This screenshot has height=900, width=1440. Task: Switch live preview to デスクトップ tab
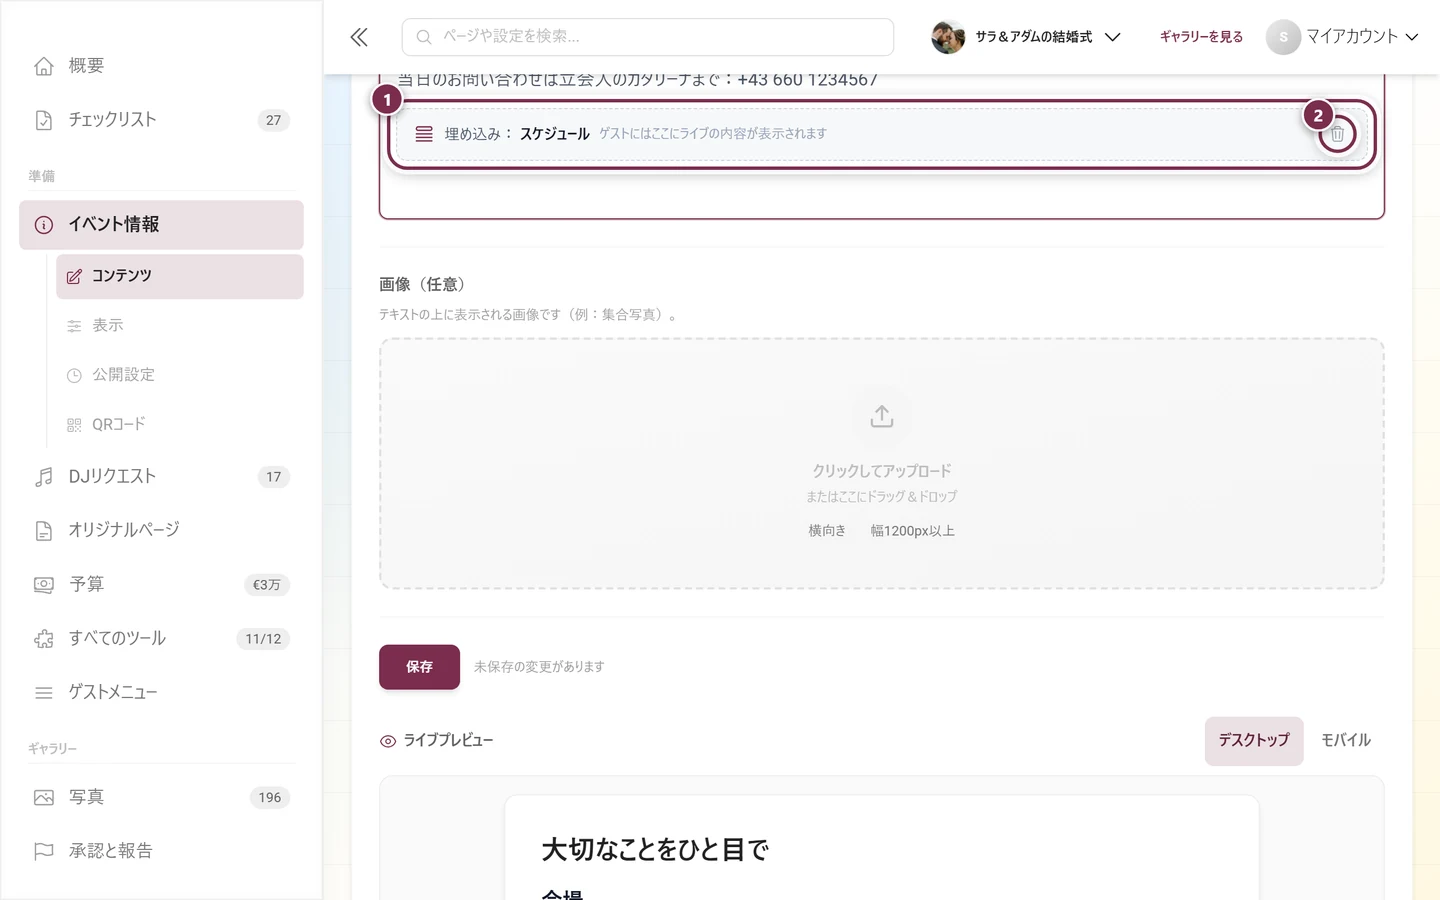[1254, 741]
